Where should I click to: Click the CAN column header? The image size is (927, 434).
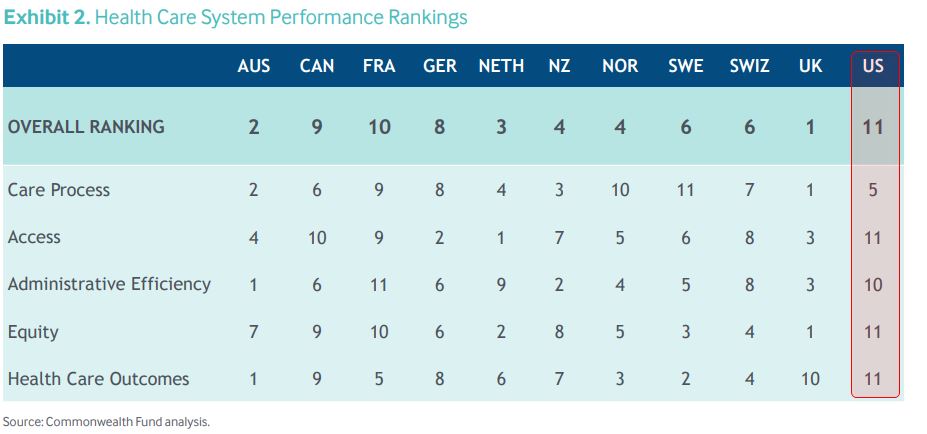click(x=317, y=66)
